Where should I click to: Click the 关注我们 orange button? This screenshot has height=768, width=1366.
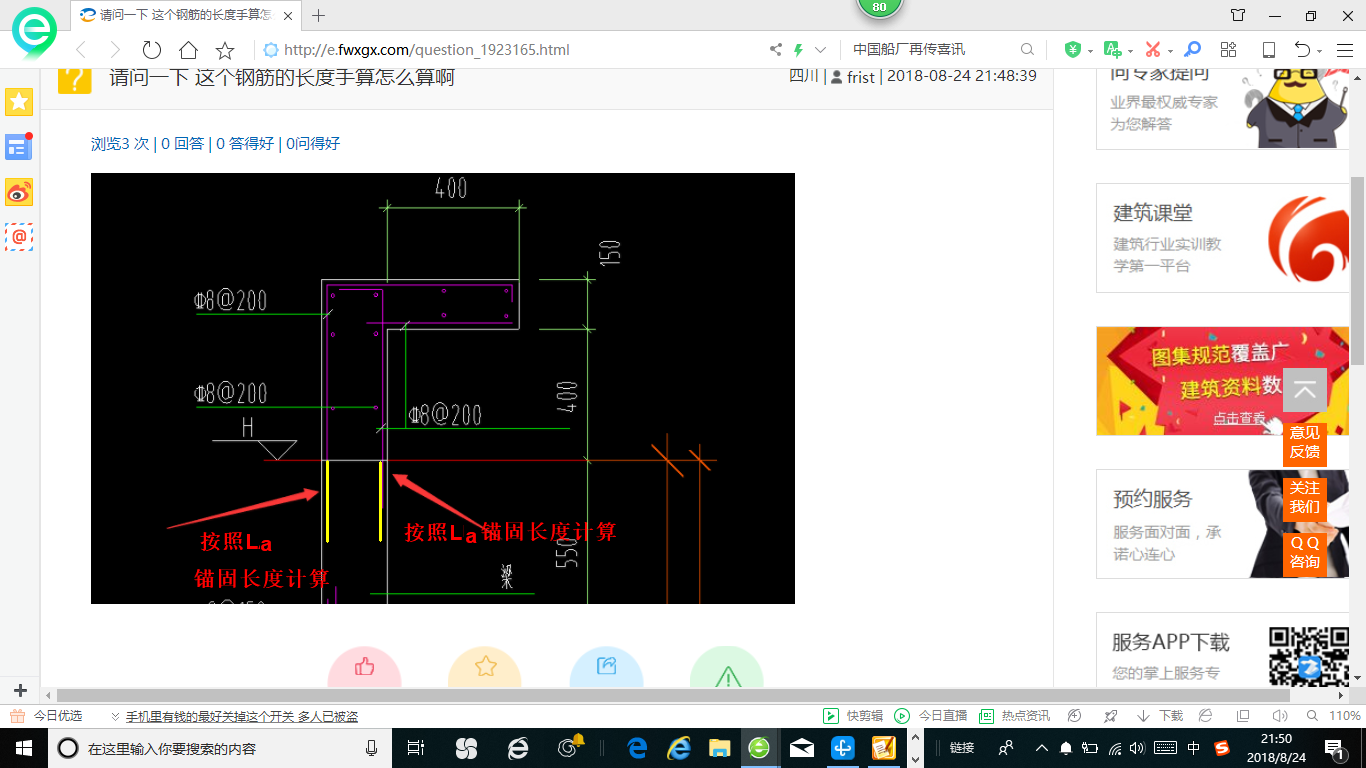pyautogui.click(x=1305, y=497)
